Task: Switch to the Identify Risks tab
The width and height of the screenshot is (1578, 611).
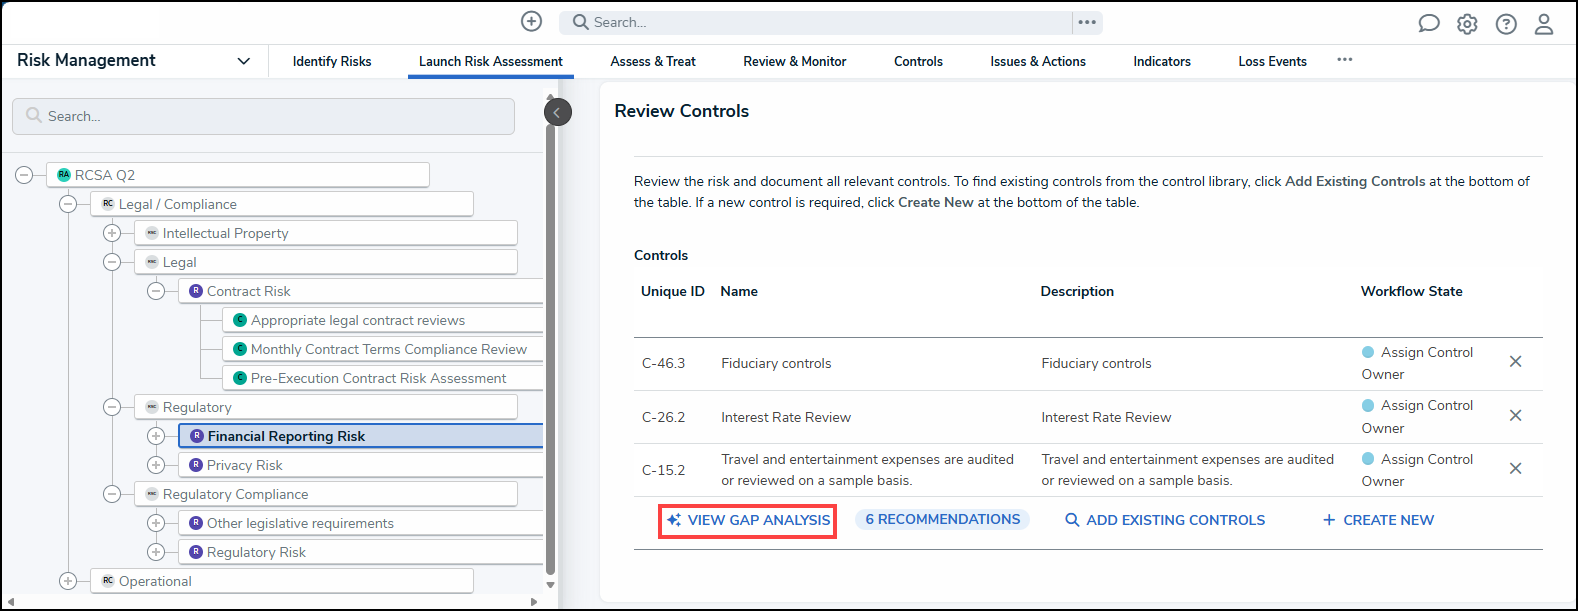Action: point(332,61)
